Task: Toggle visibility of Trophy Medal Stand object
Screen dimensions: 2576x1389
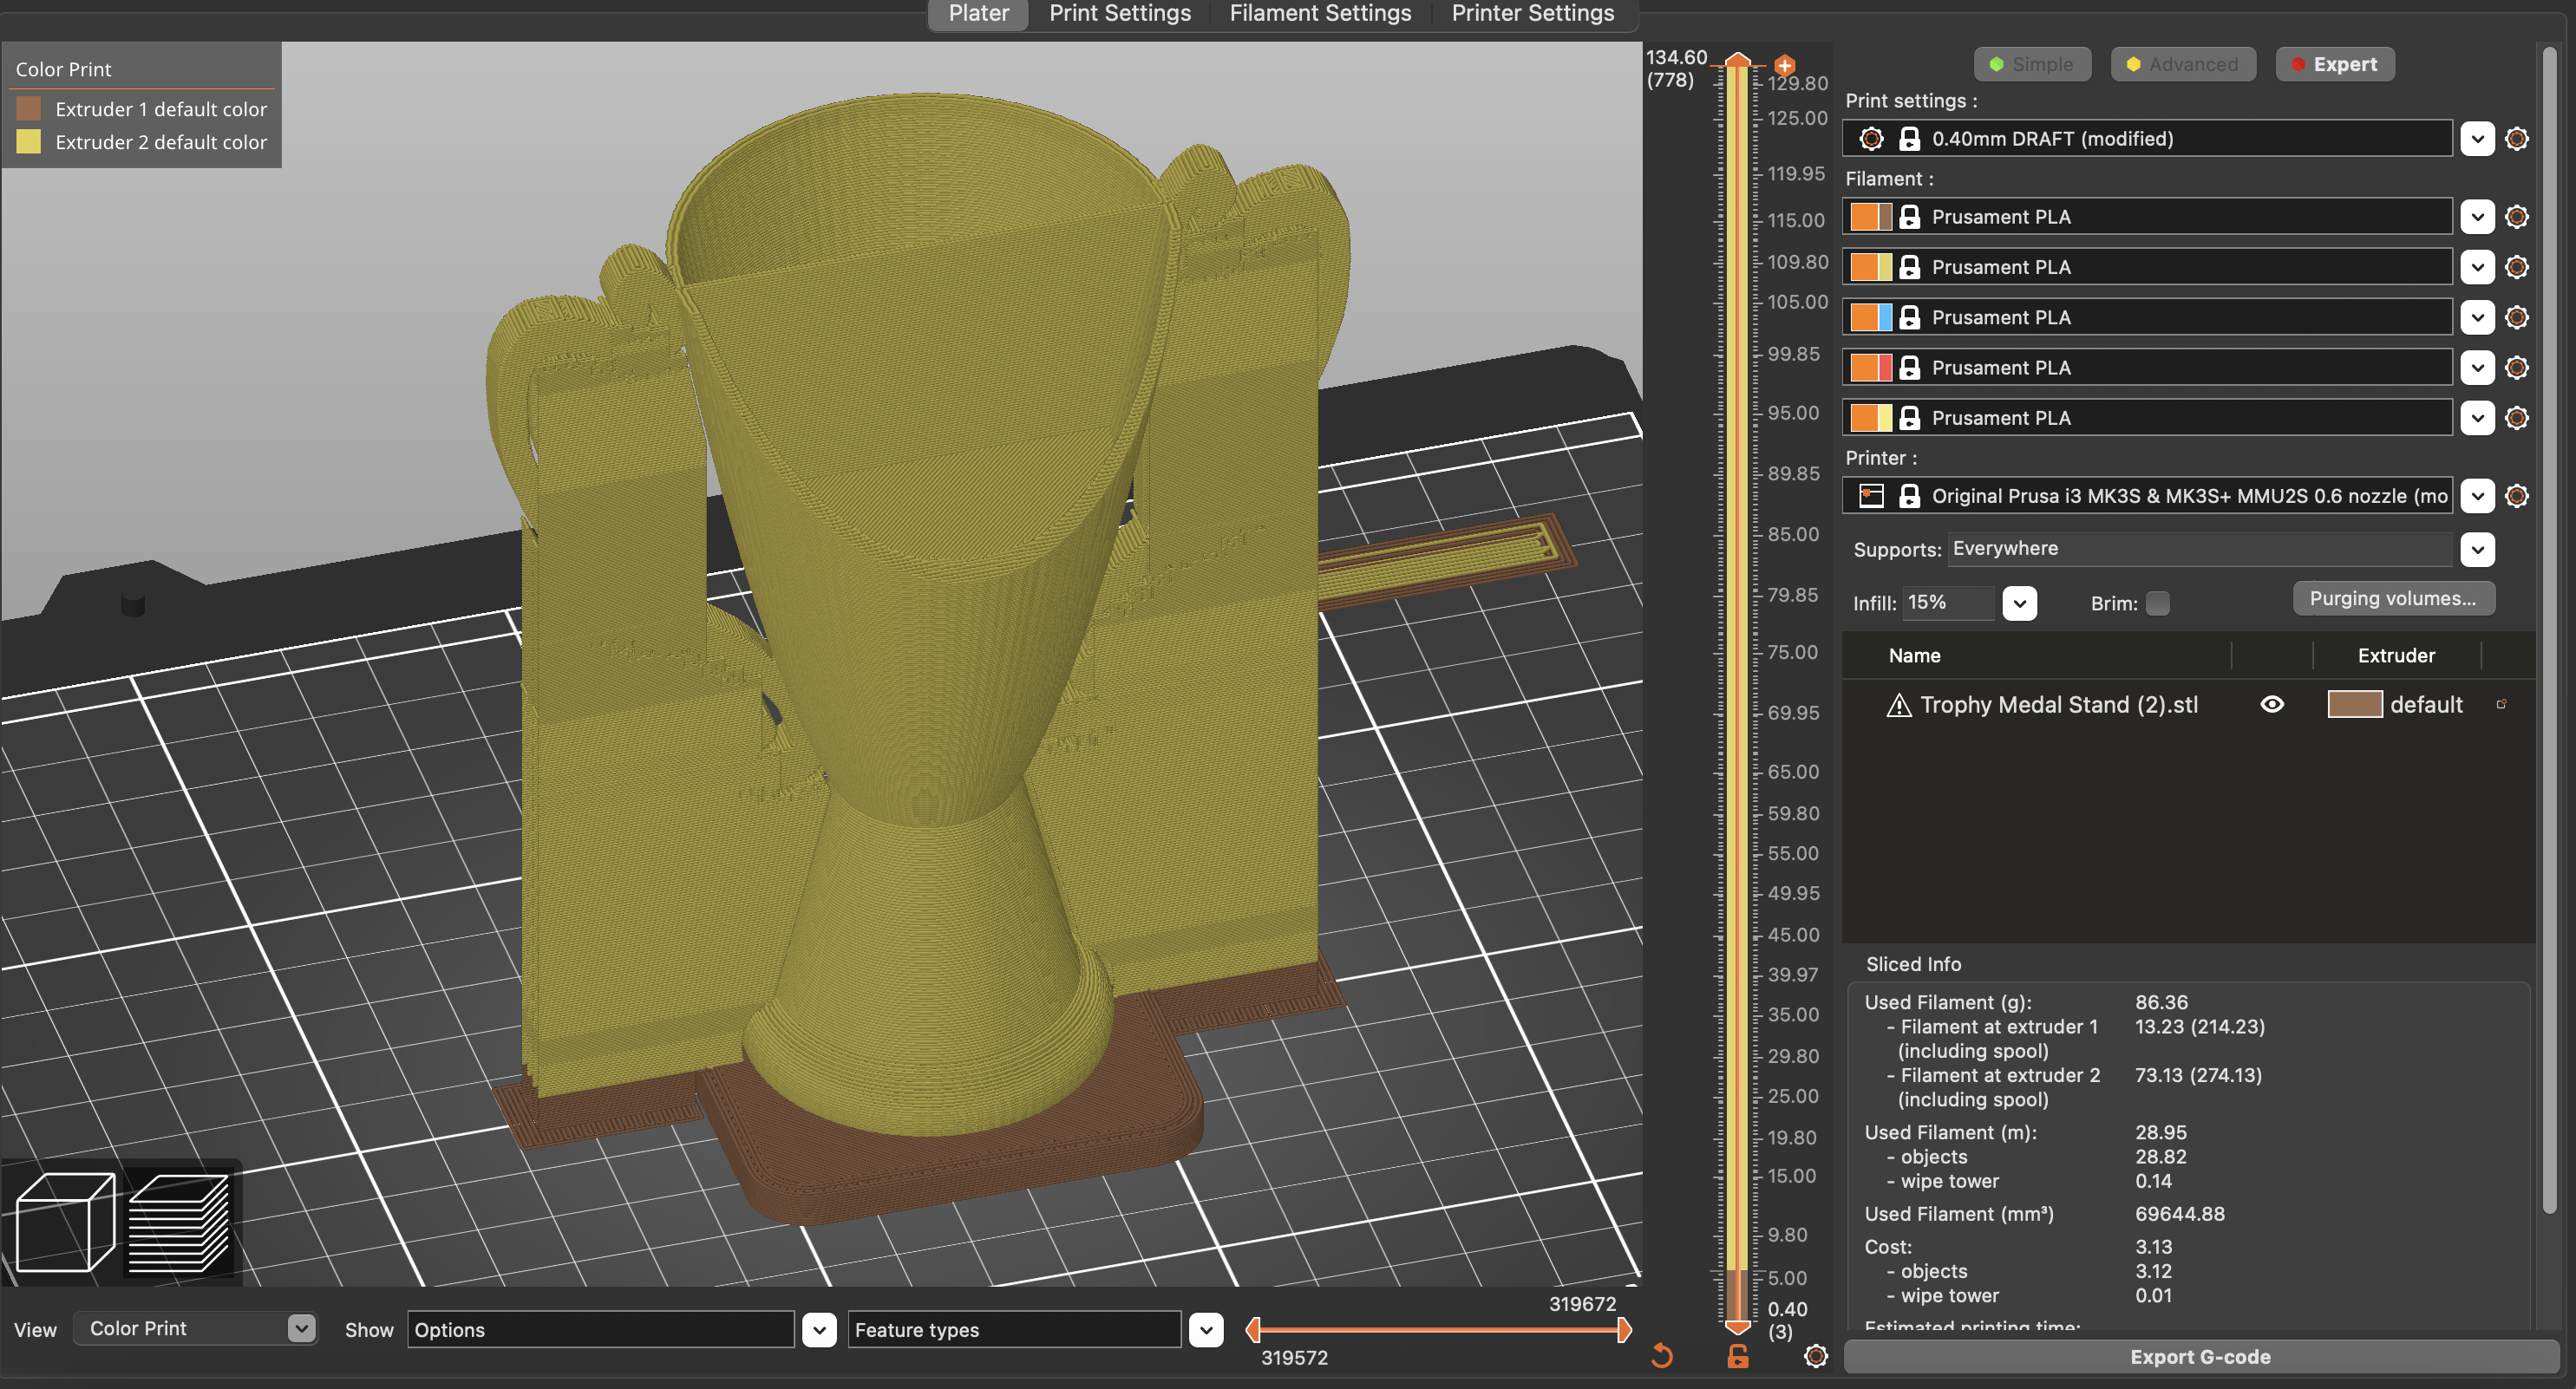Action: coord(2272,704)
